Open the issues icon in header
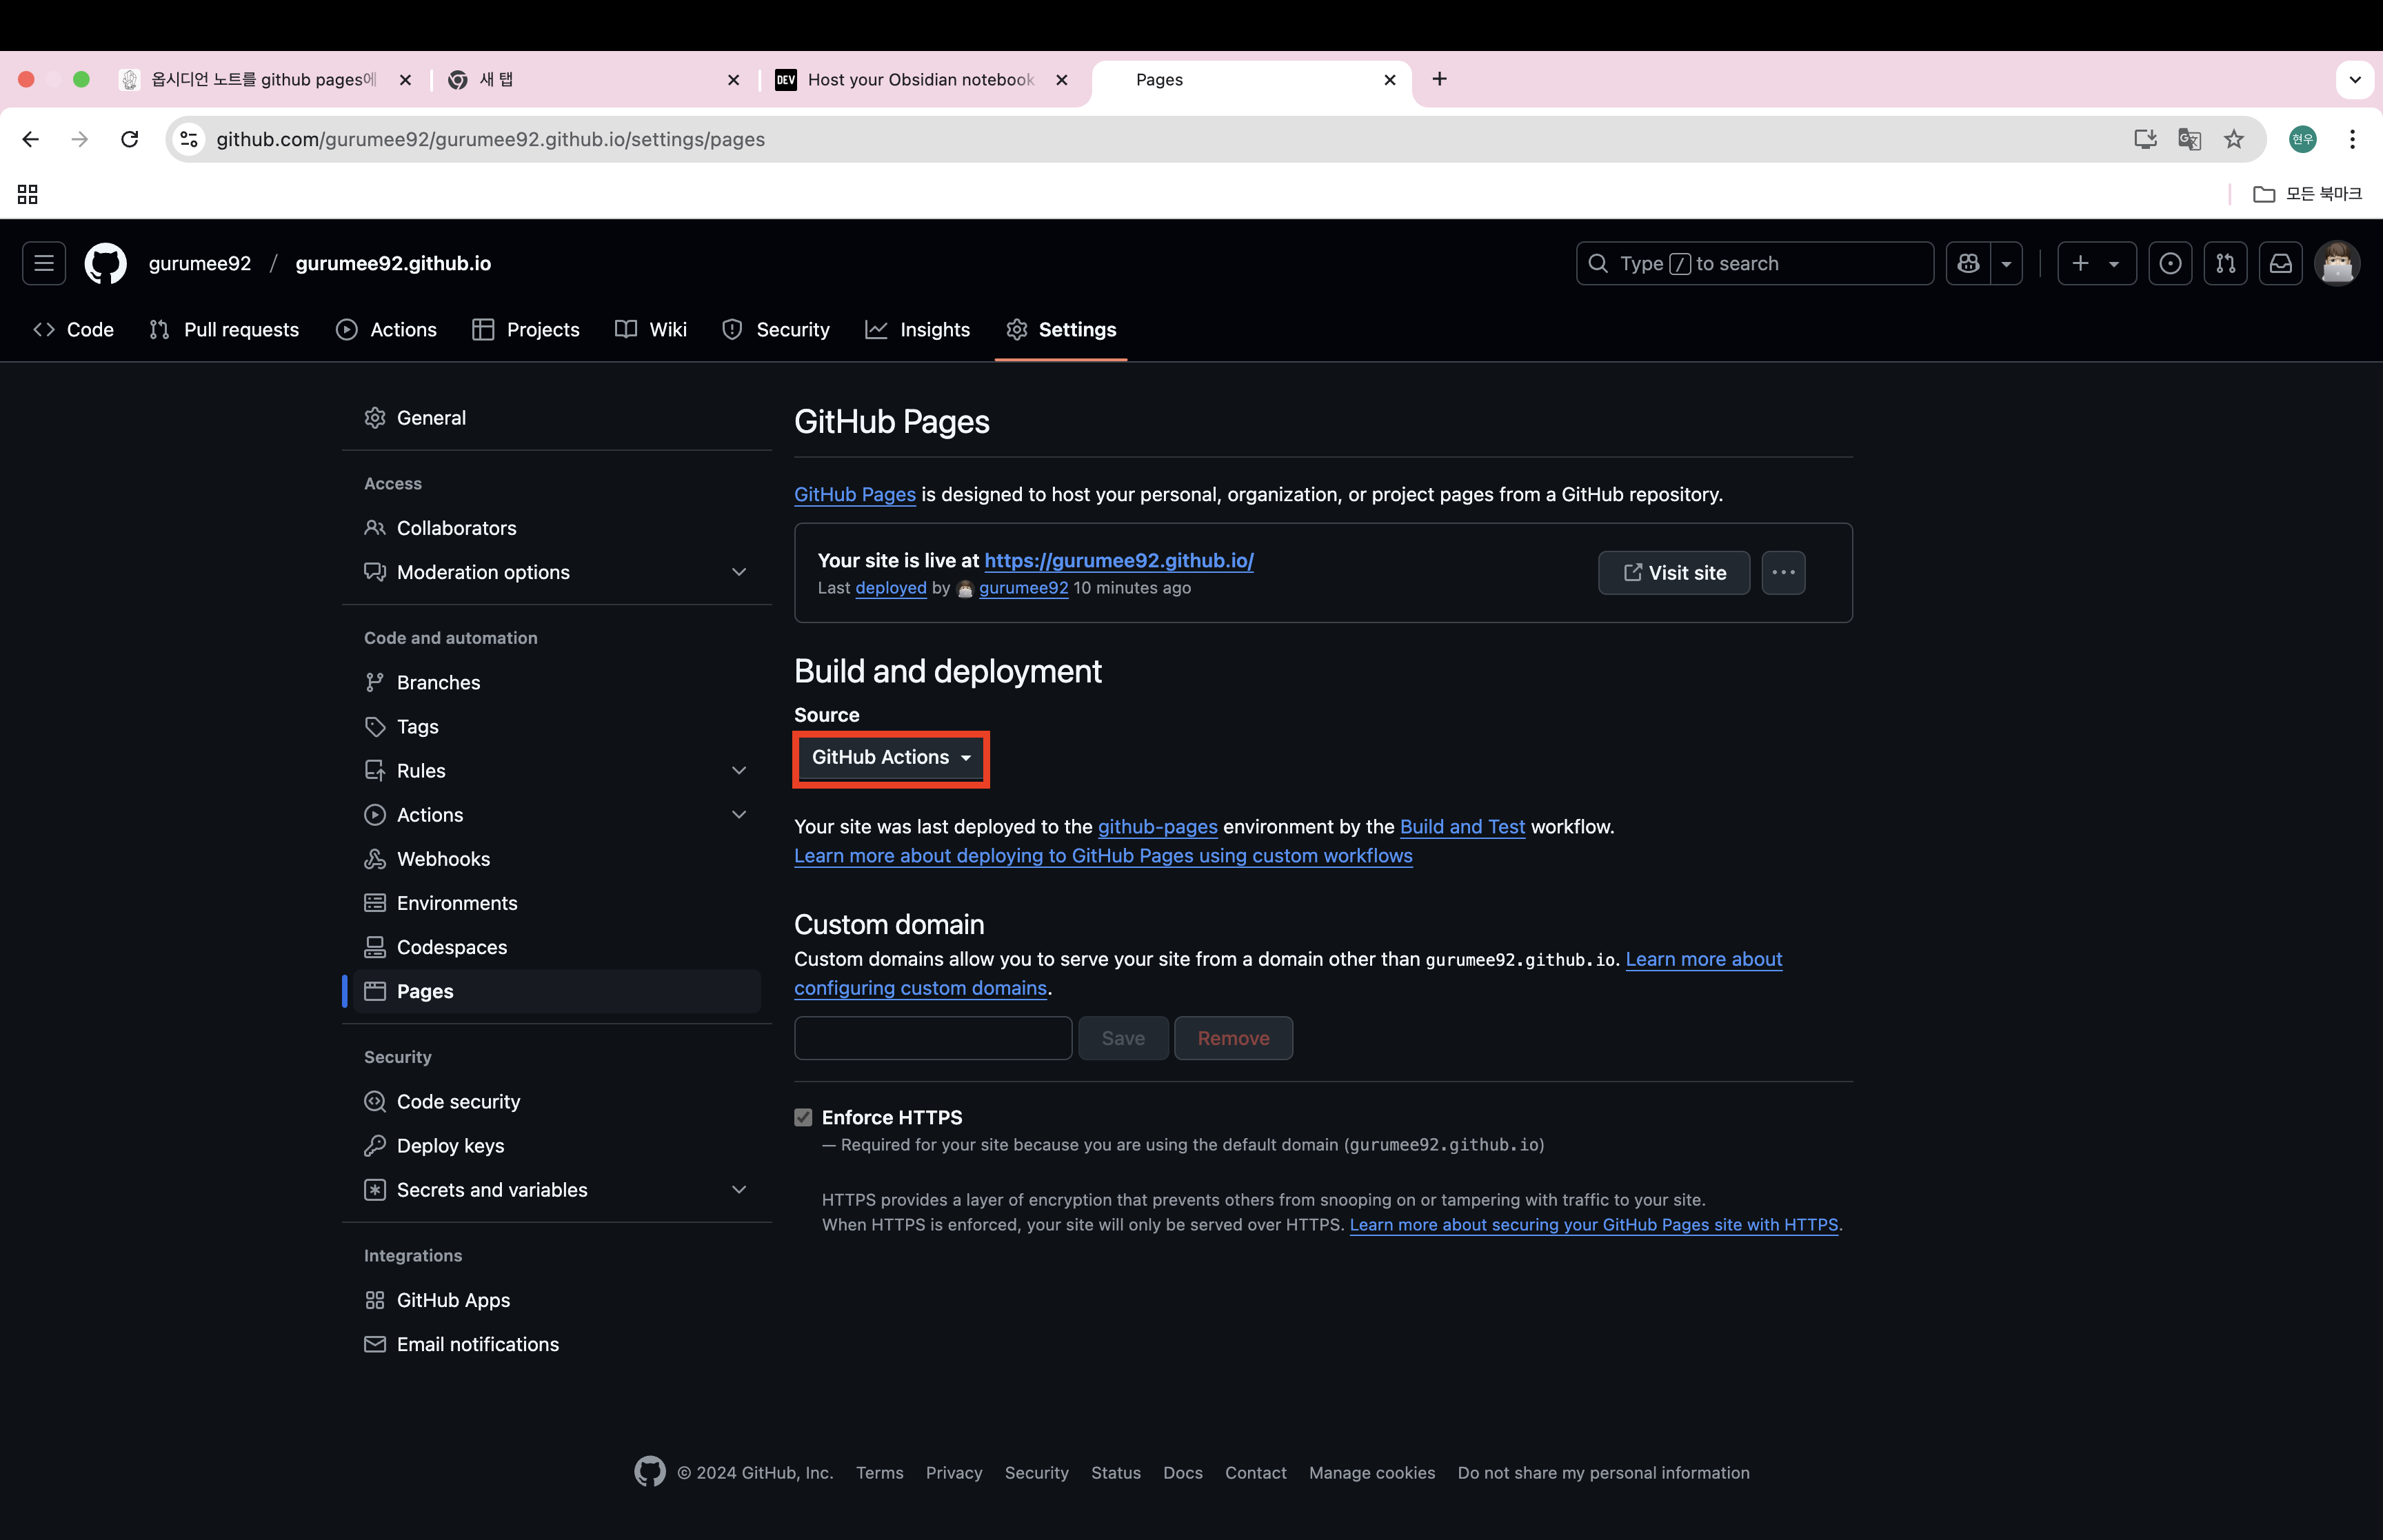2383x1540 pixels. (x=2170, y=263)
